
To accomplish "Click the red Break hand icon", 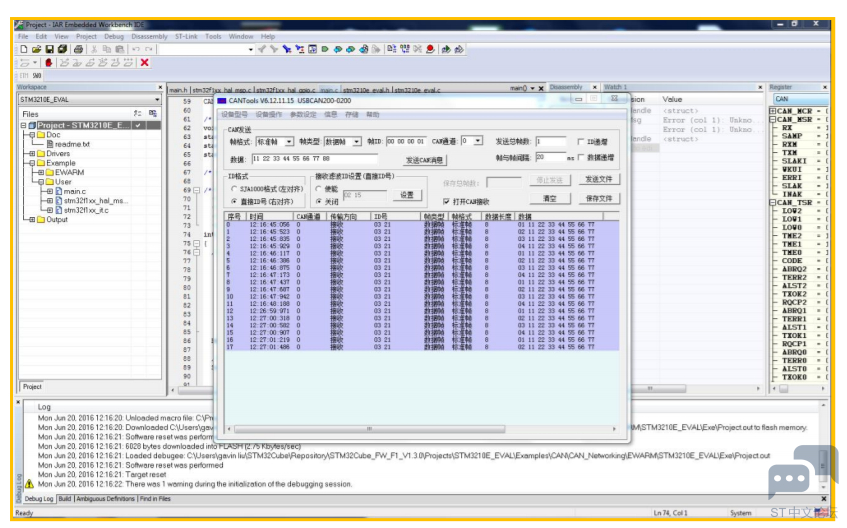I will [49, 63].
